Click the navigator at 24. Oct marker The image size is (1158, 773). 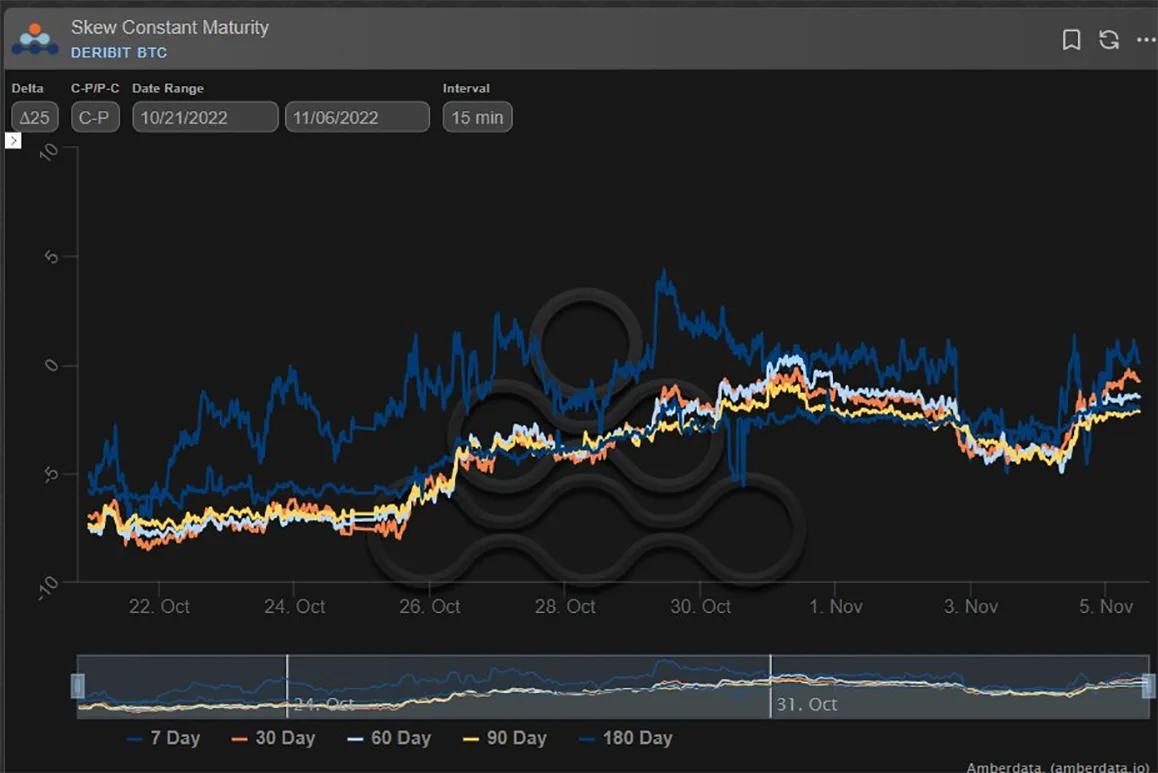(x=323, y=703)
